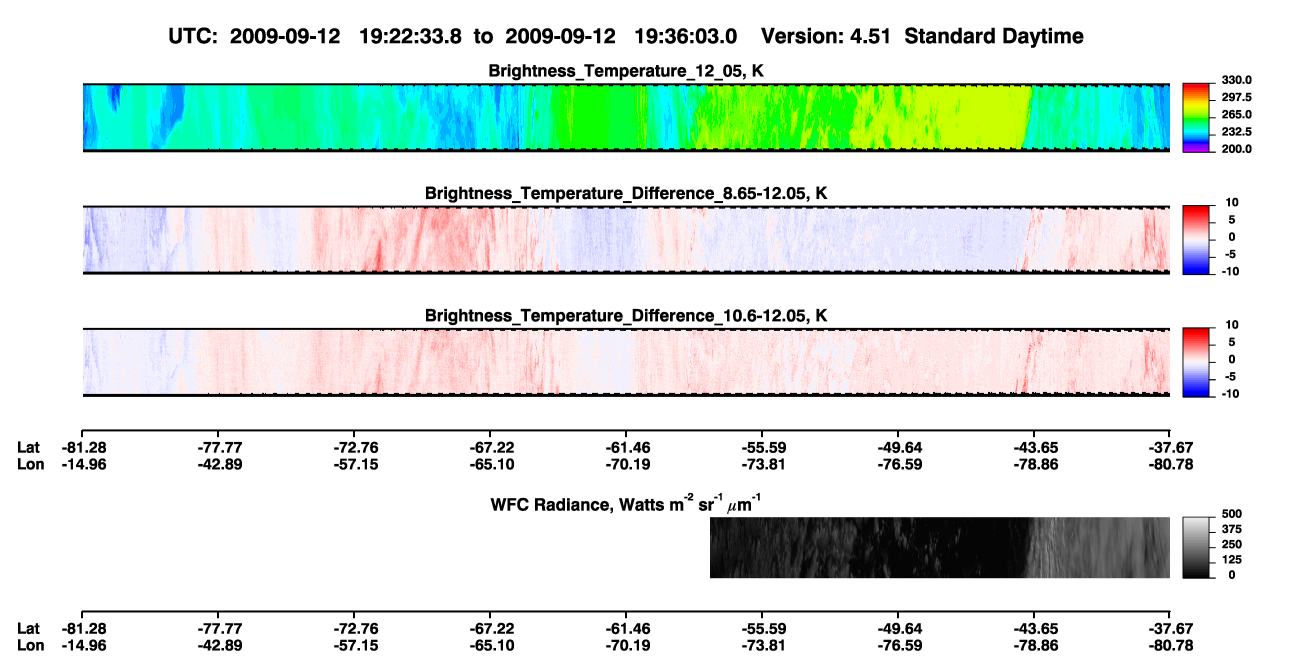Click latitude -67.22 on the axis above WFC panel
1300x667 pixels.
pyautogui.click(x=490, y=448)
